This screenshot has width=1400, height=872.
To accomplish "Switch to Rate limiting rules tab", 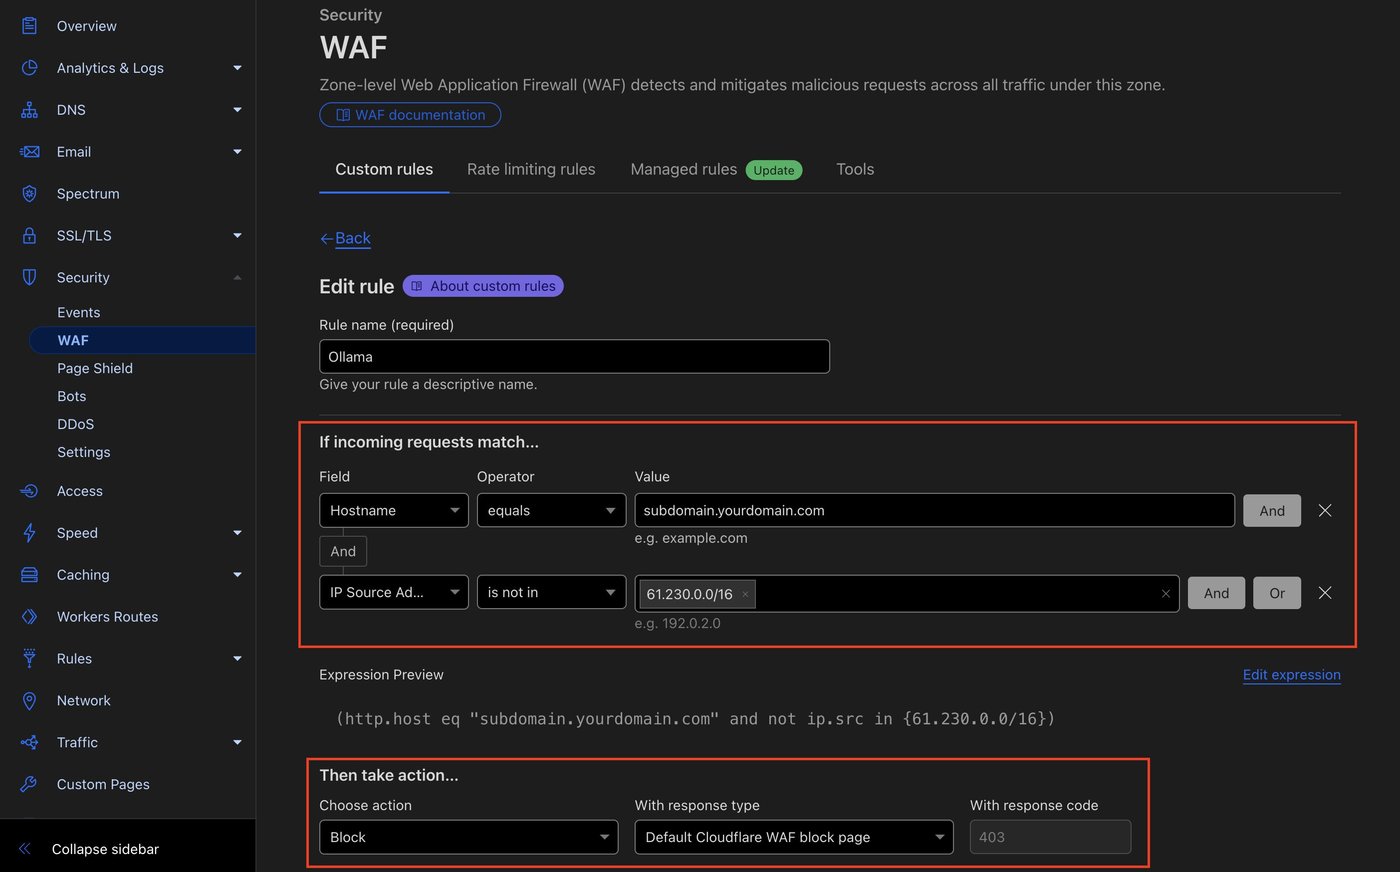I will [x=531, y=169].
